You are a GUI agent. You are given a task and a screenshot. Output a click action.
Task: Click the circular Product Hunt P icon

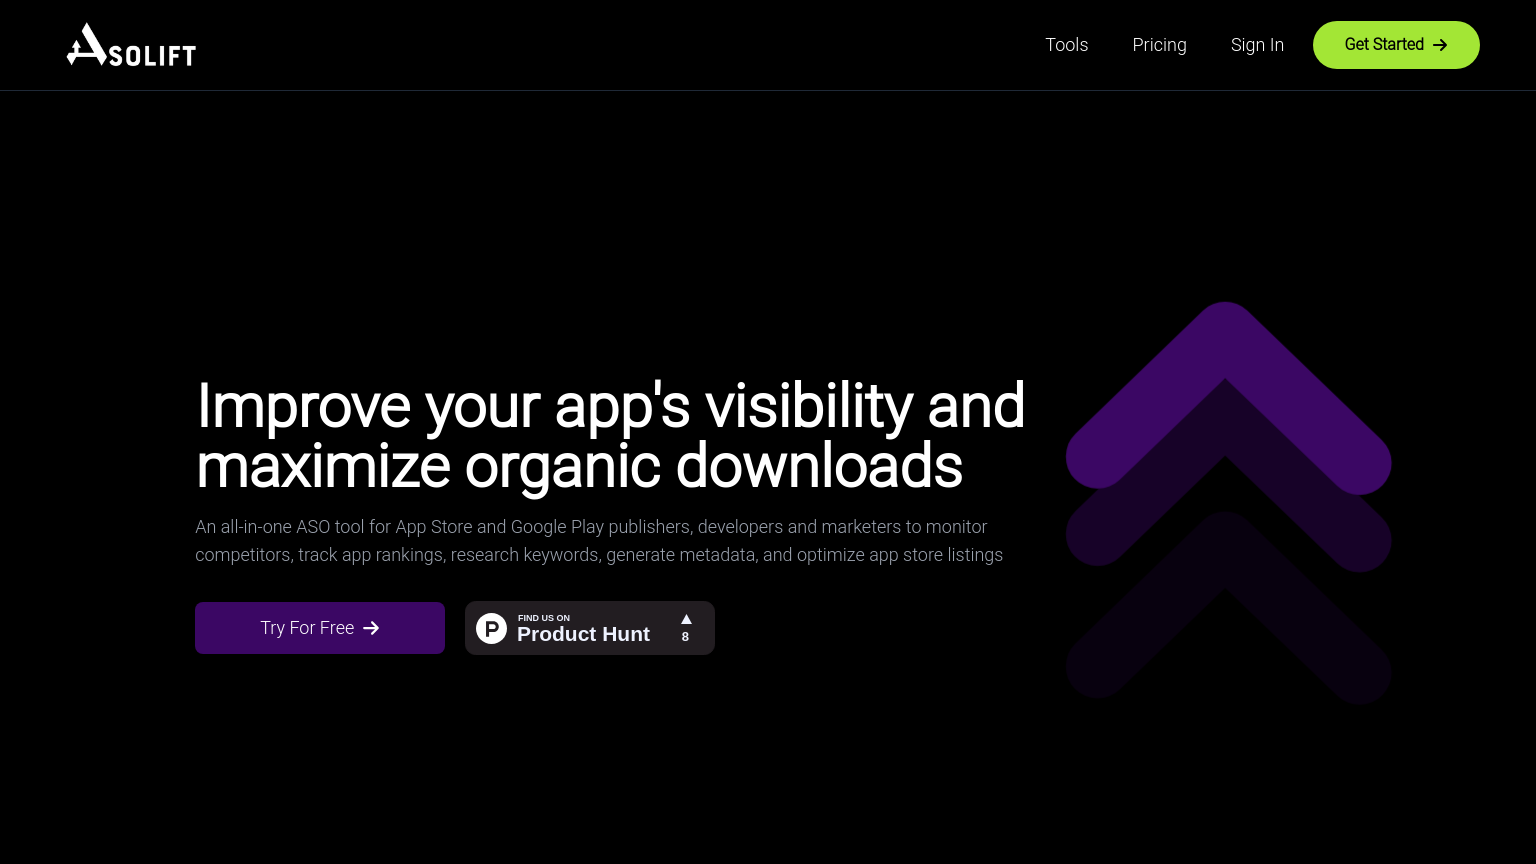click(x=491, y=628)
